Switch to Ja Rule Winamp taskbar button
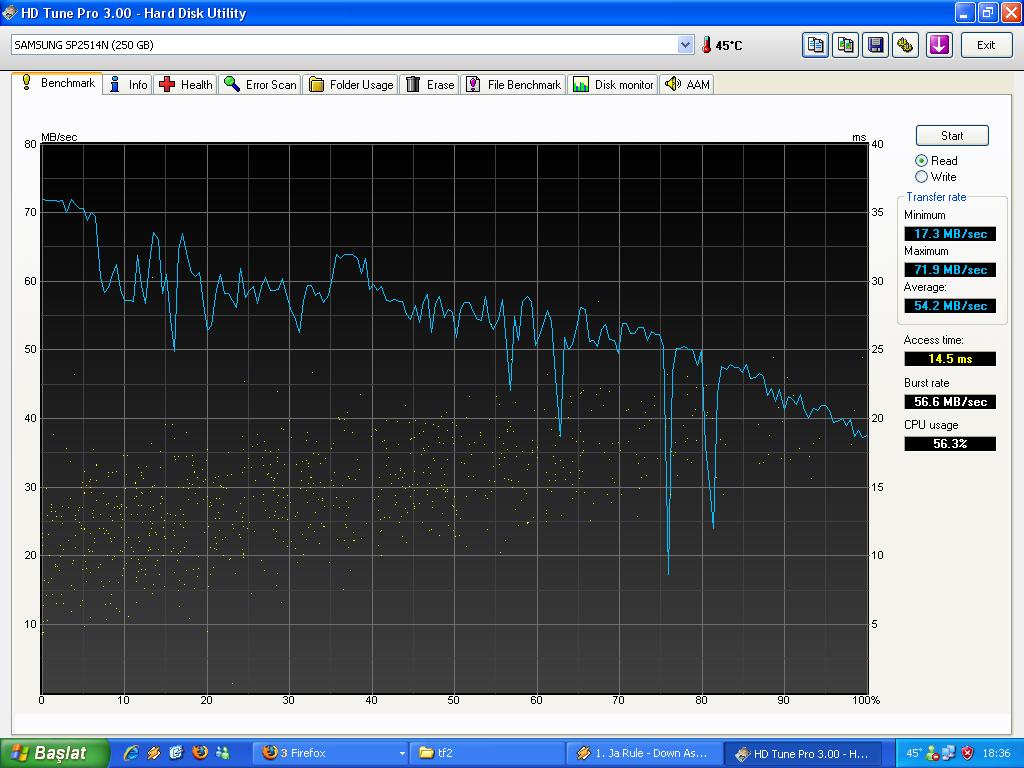Image resolution: width=1024 pixels, height=768 pixels. (x=645, y=753)
